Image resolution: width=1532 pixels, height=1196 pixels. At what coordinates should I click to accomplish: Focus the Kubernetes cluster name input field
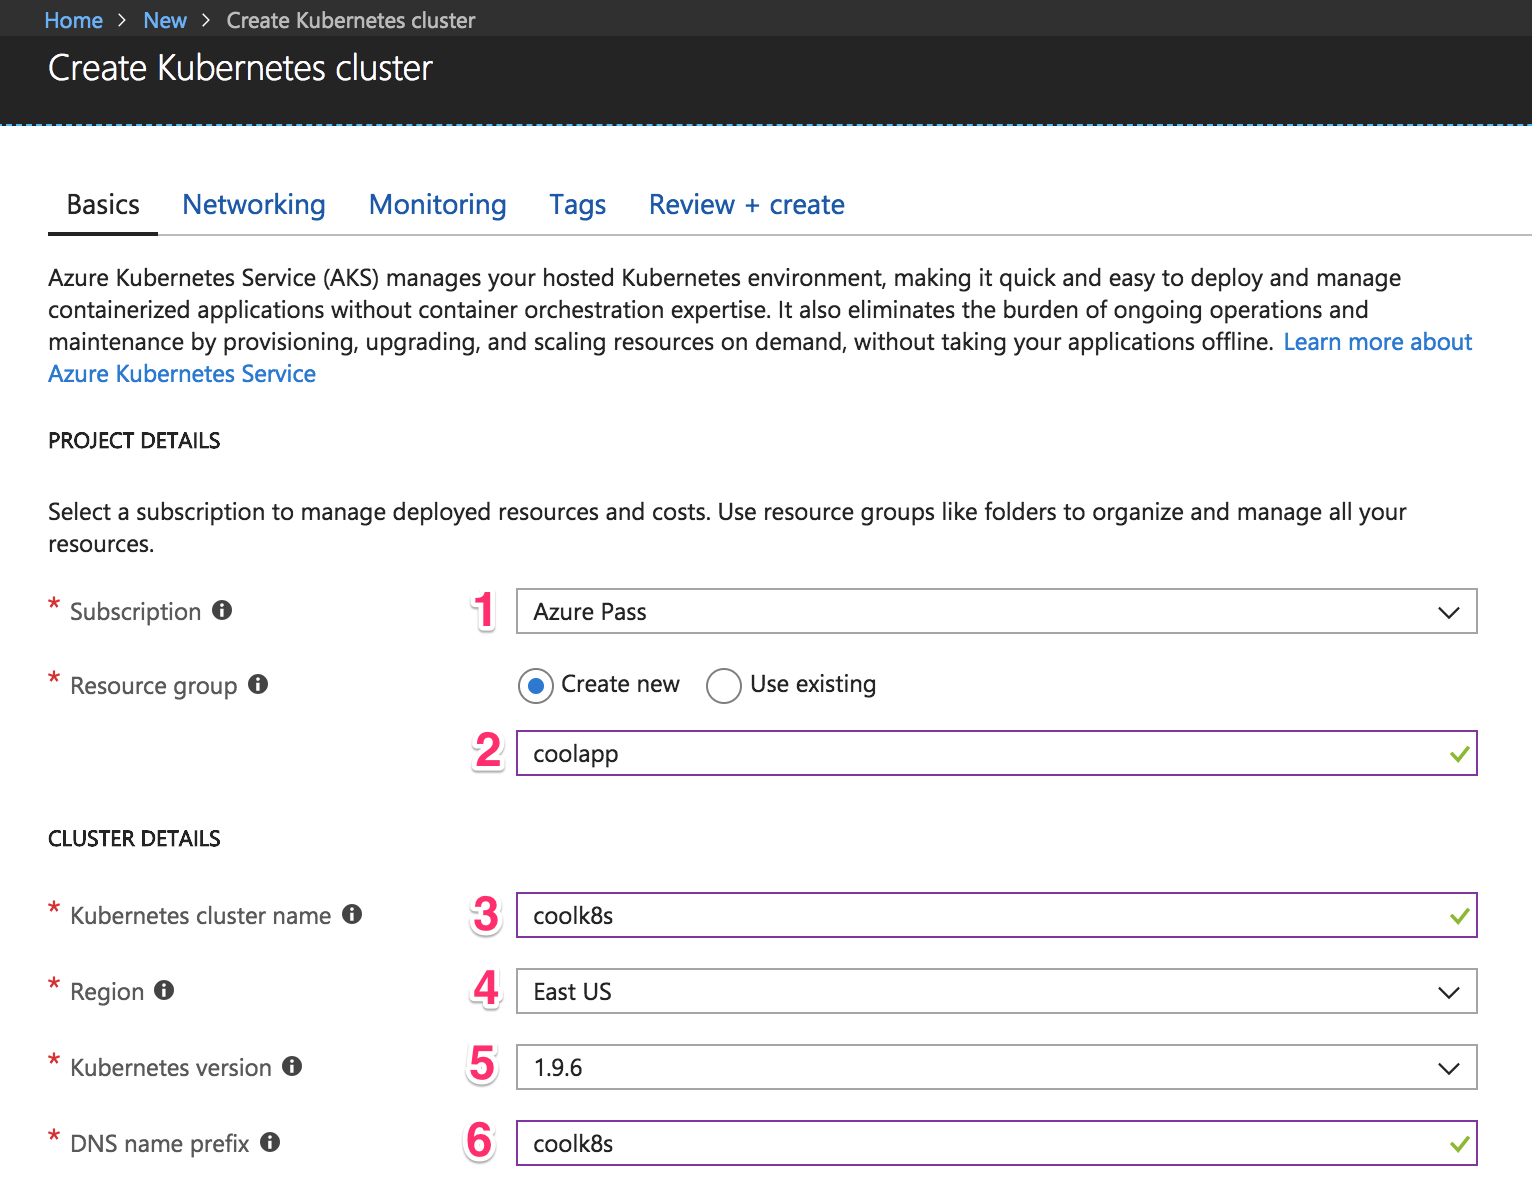(996, 915)
